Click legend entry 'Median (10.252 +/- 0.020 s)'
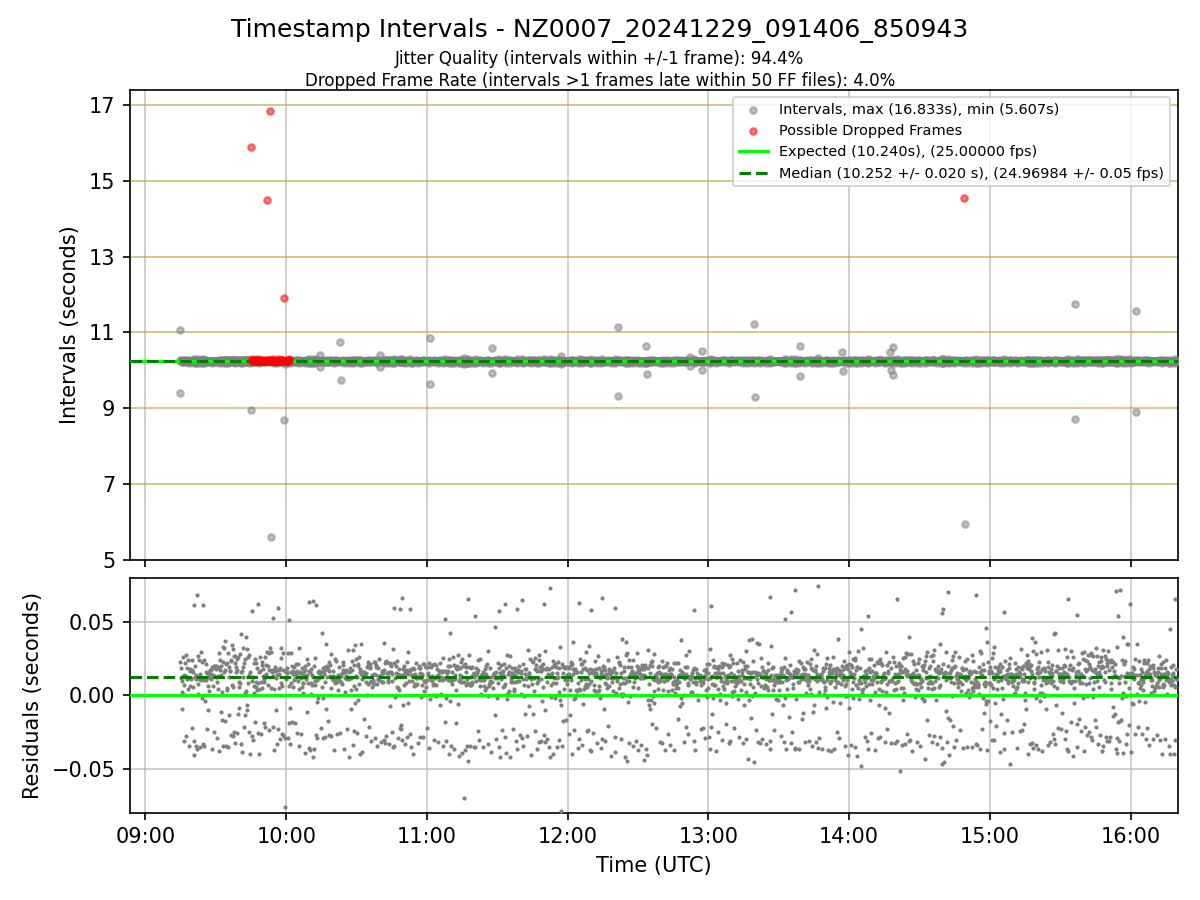Screen dimensions: 1200x900 tap(971, 173)
